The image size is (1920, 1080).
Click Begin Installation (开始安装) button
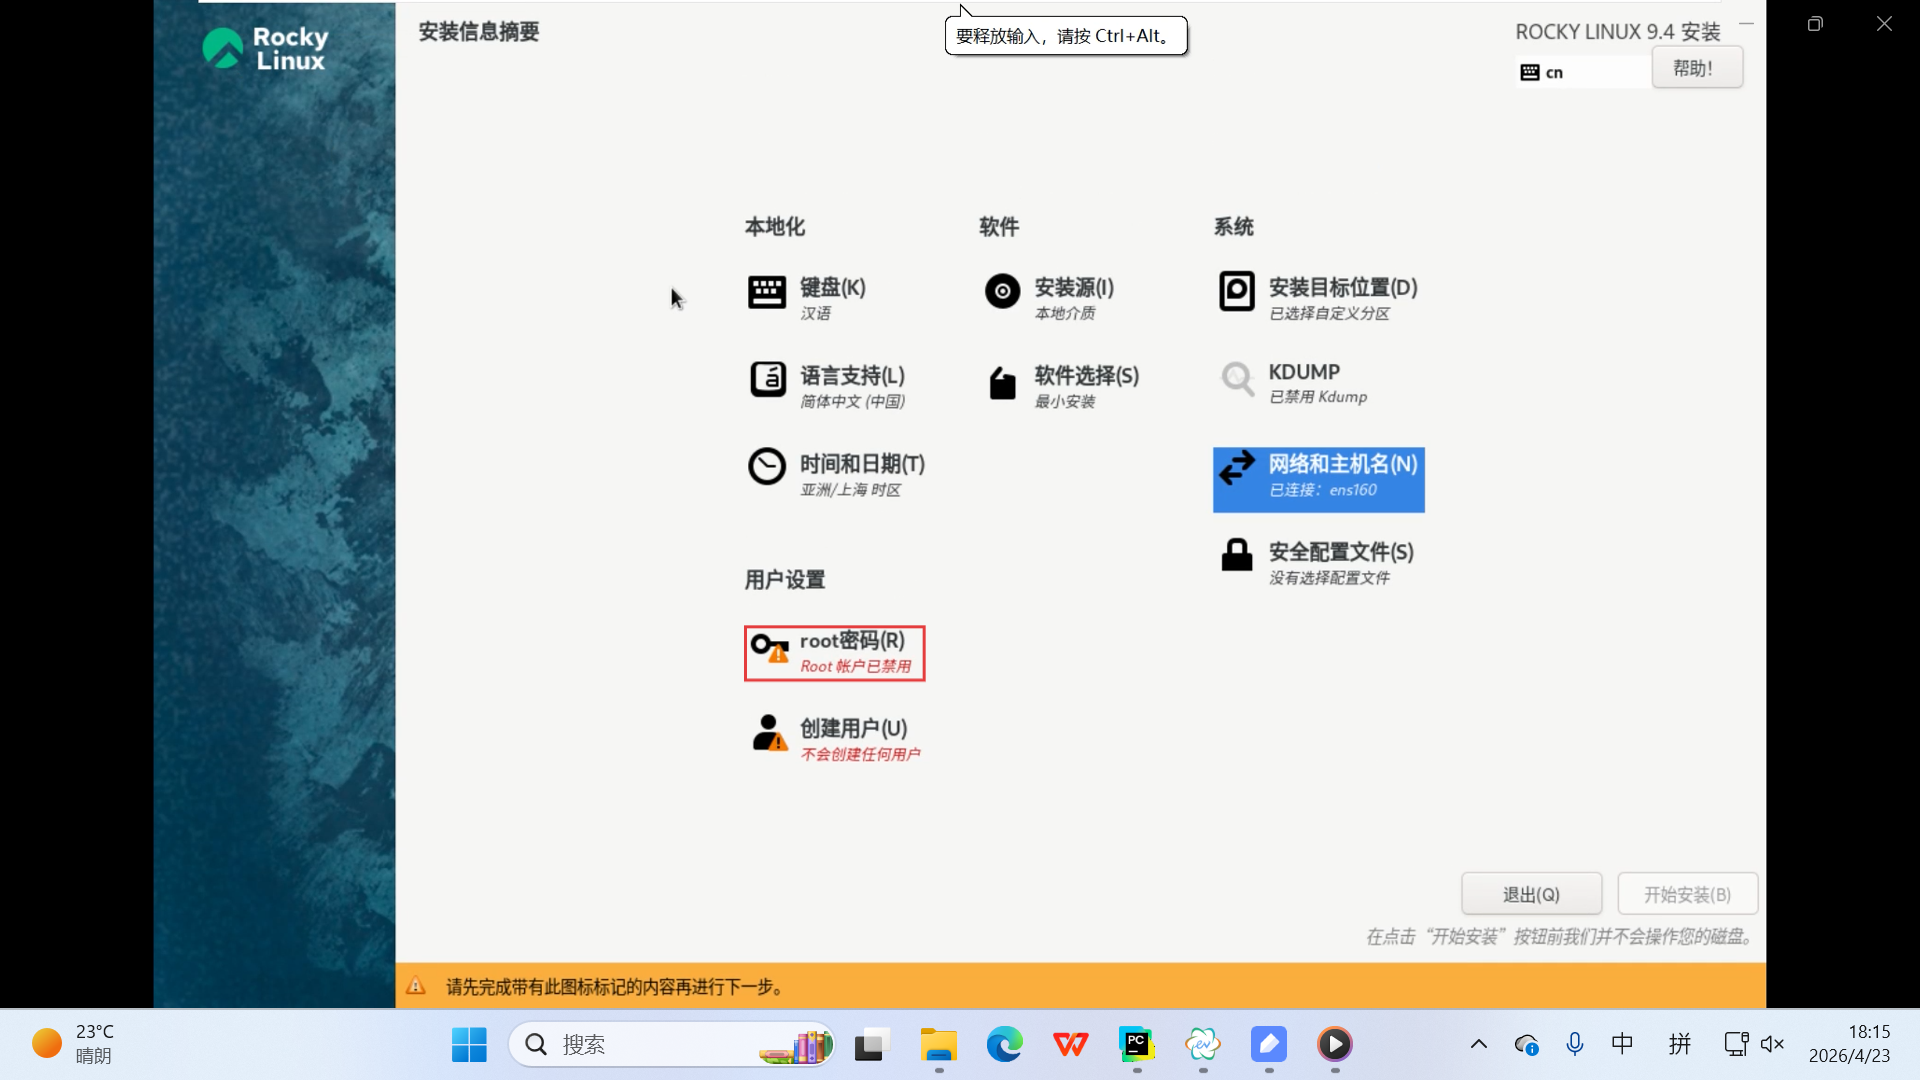[x=1687, y=894]
